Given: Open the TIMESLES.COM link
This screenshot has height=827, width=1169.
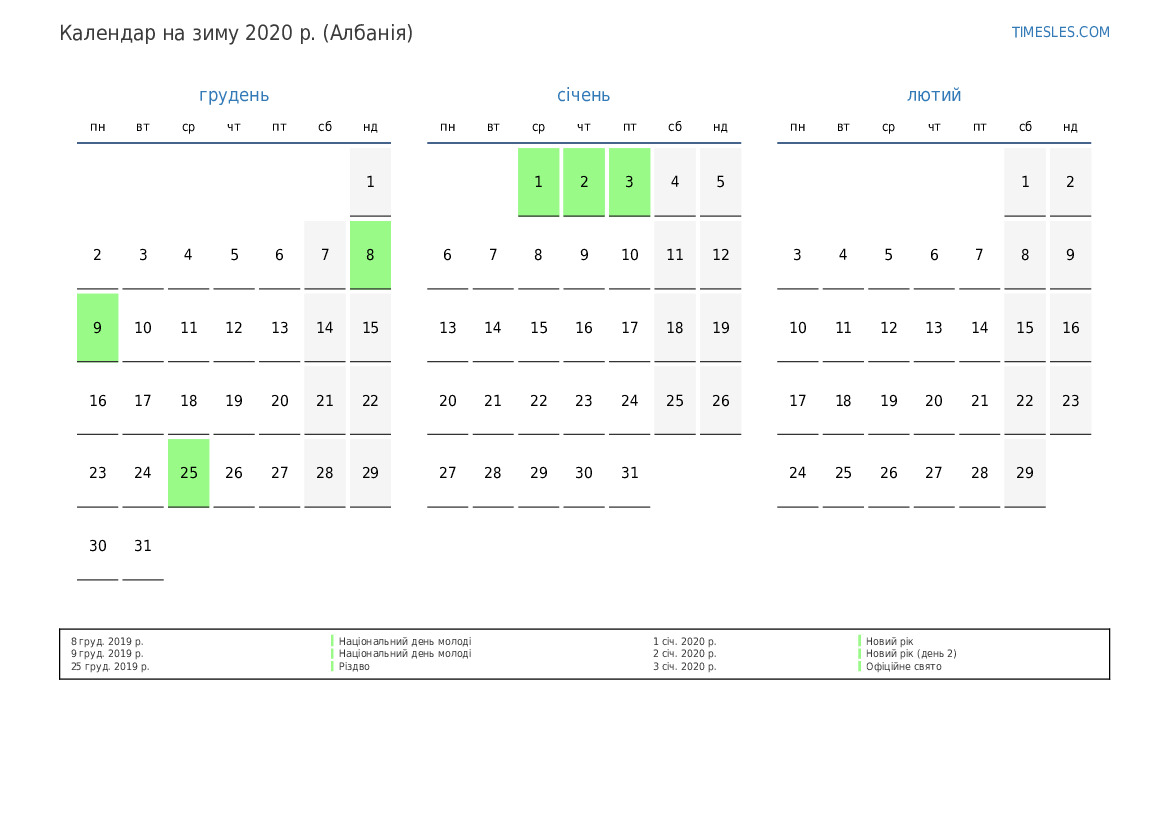Looking at the screenshot, I should click(1060, 32).
